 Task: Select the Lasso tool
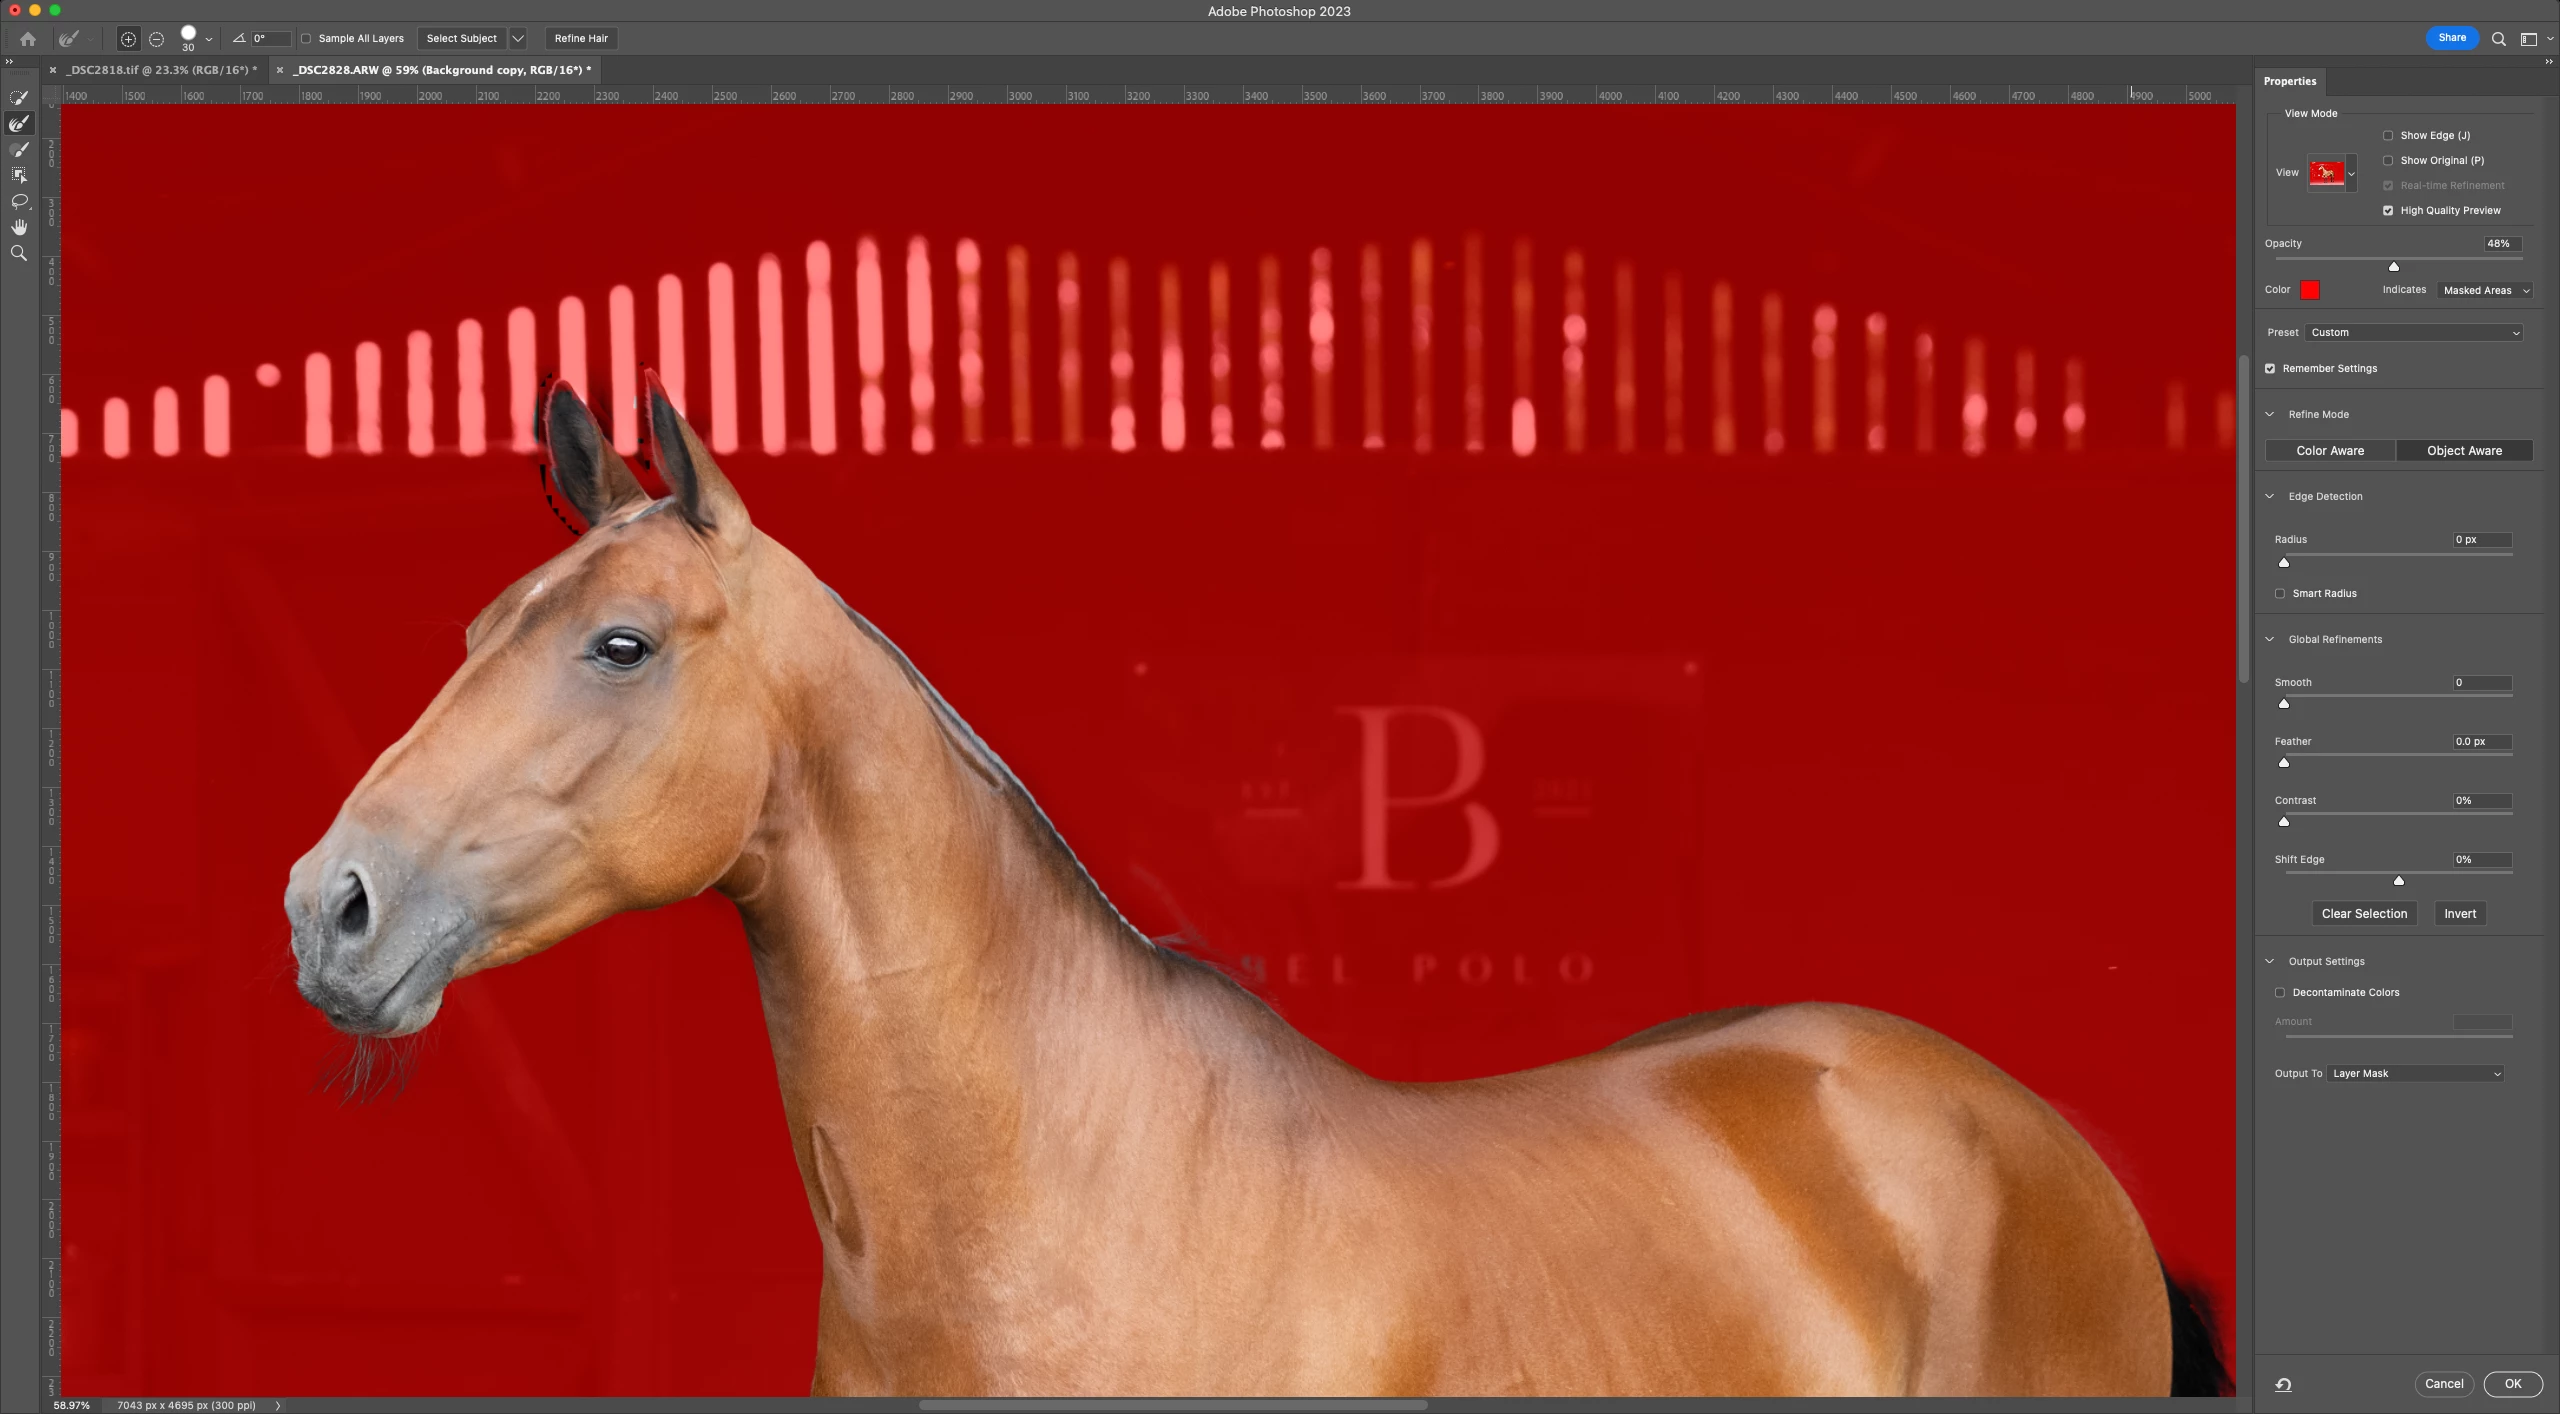pyautogui.click(x=19, y=201)
